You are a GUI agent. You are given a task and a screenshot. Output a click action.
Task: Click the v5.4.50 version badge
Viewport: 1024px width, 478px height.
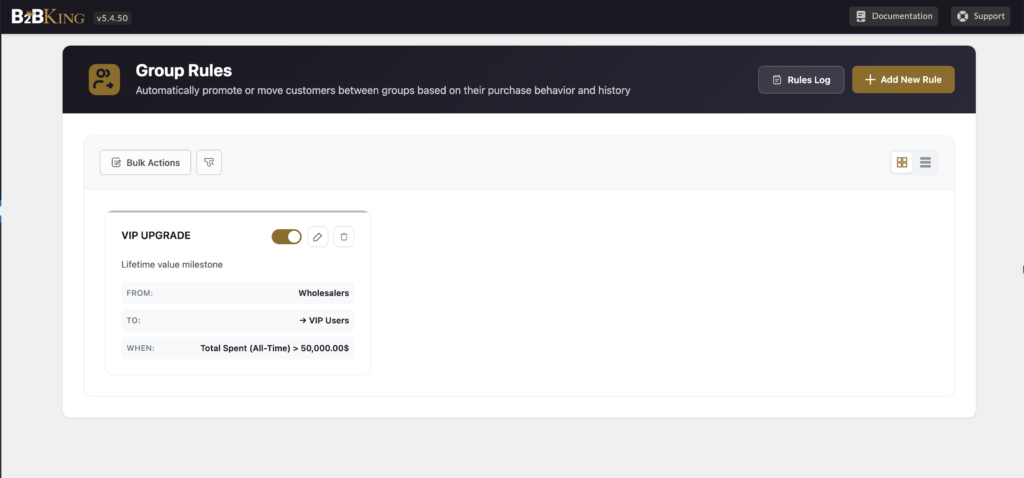coord(112,17)
